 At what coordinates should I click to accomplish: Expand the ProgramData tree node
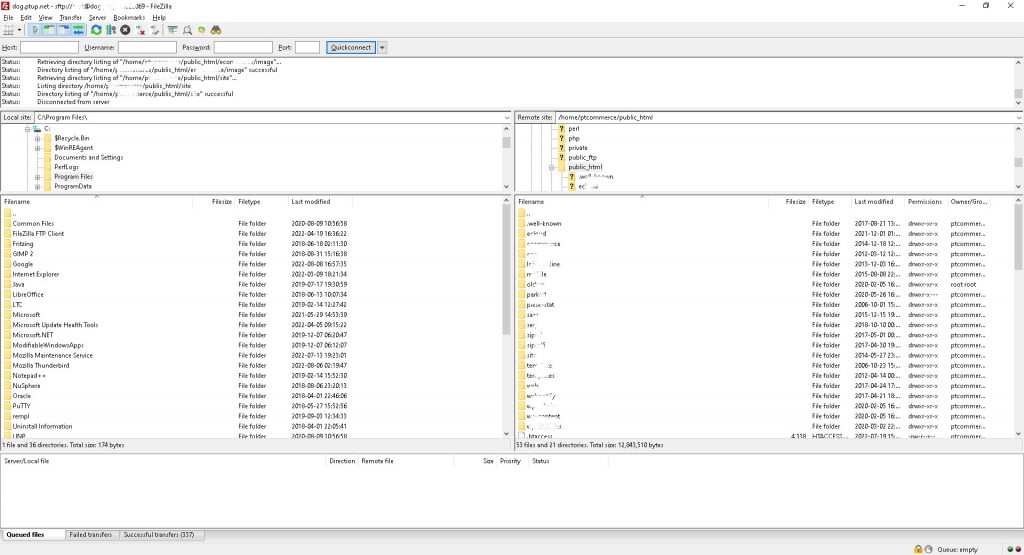click(x=37, y=187)
